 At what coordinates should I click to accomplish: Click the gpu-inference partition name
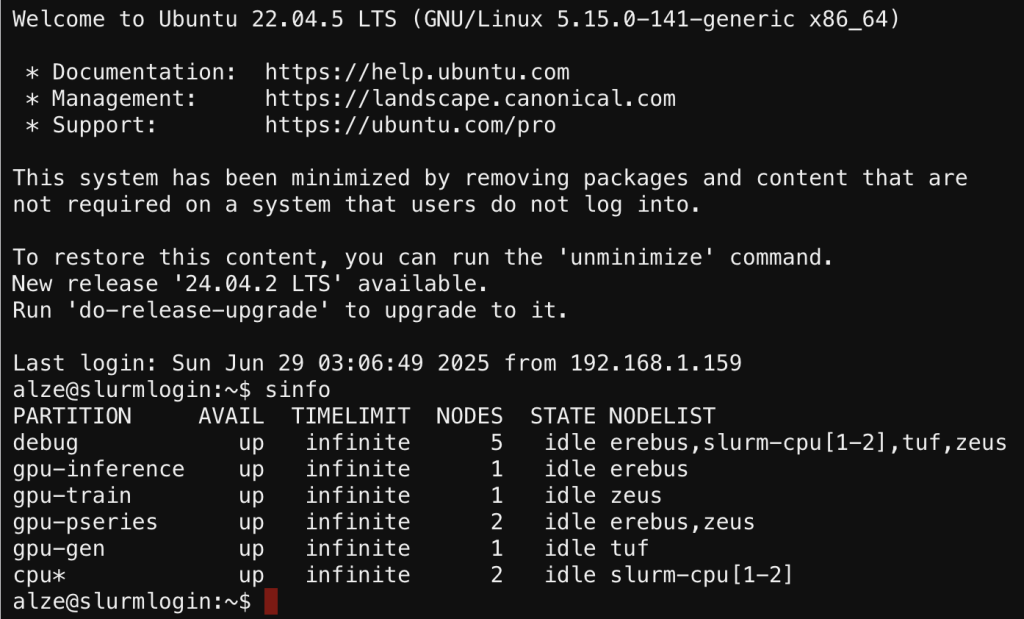pyautogui.click(x=99, y=469)
